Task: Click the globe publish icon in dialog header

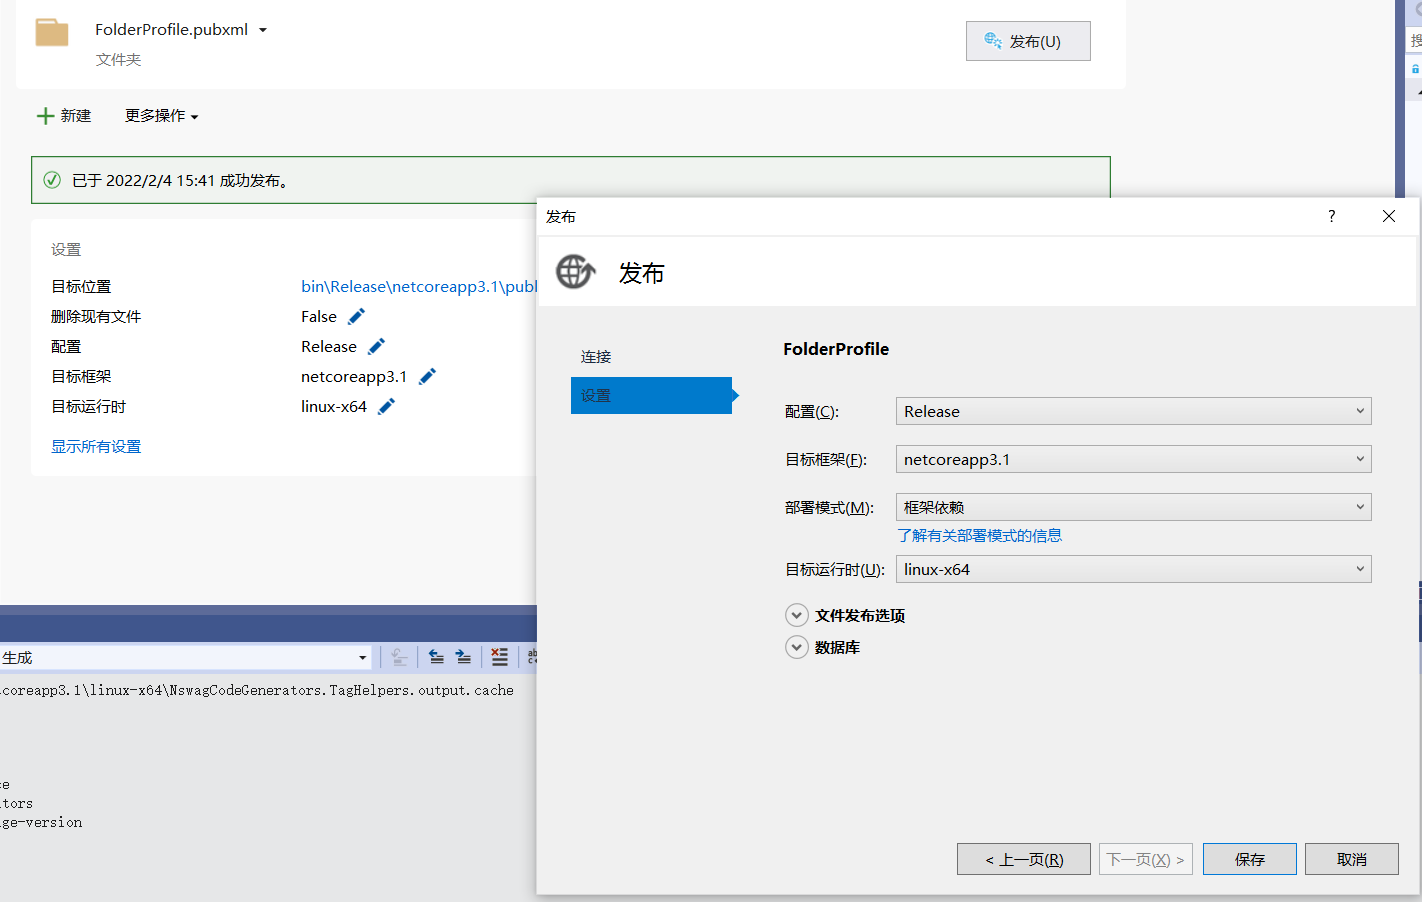Action: click(x=576, y=271)
